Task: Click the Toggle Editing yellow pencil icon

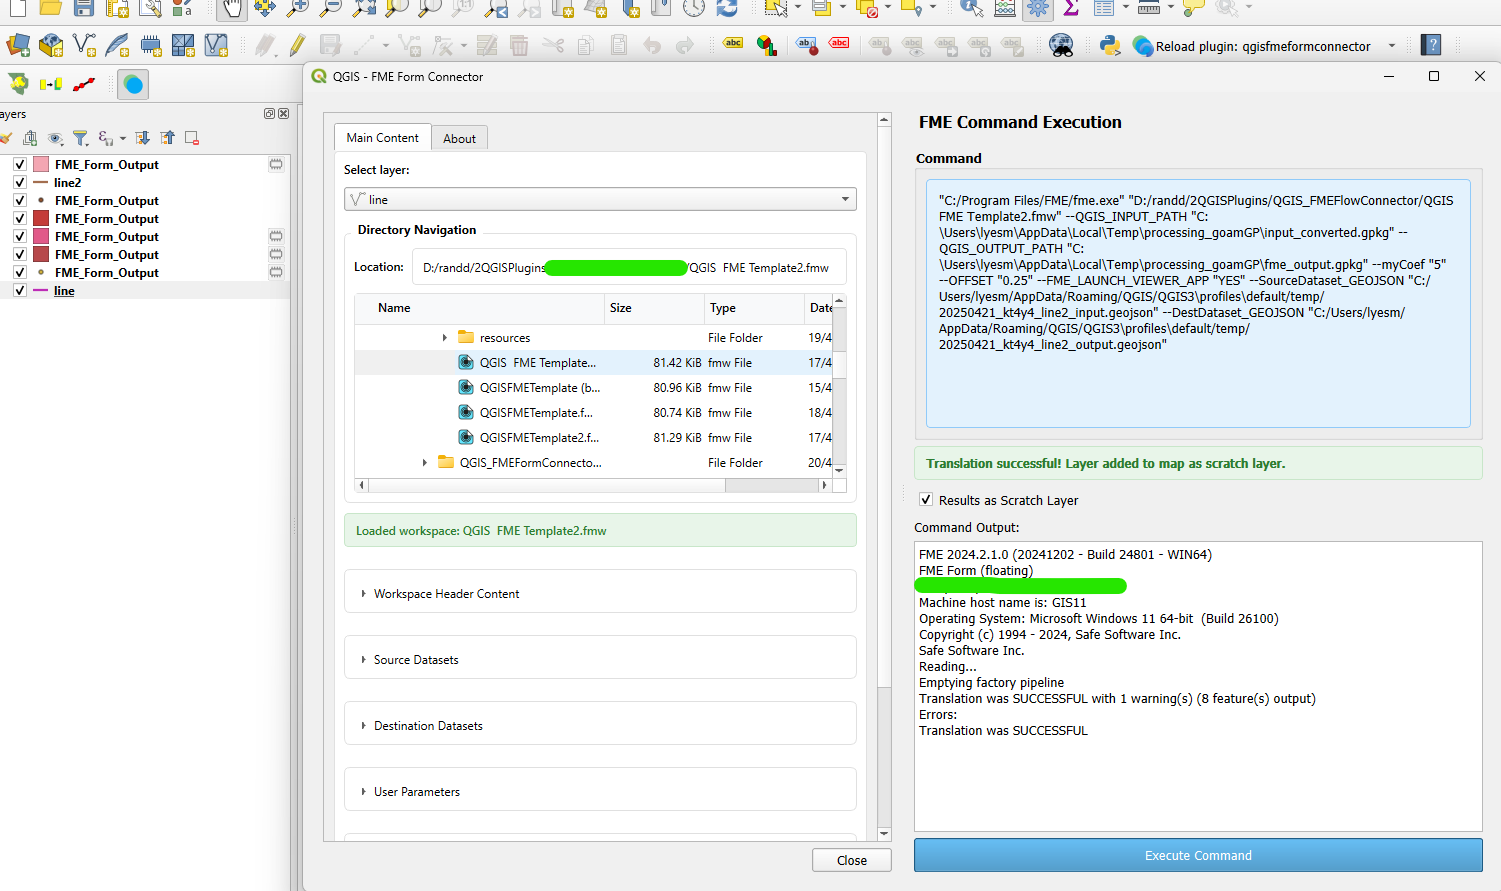Action: click(297, 46)
